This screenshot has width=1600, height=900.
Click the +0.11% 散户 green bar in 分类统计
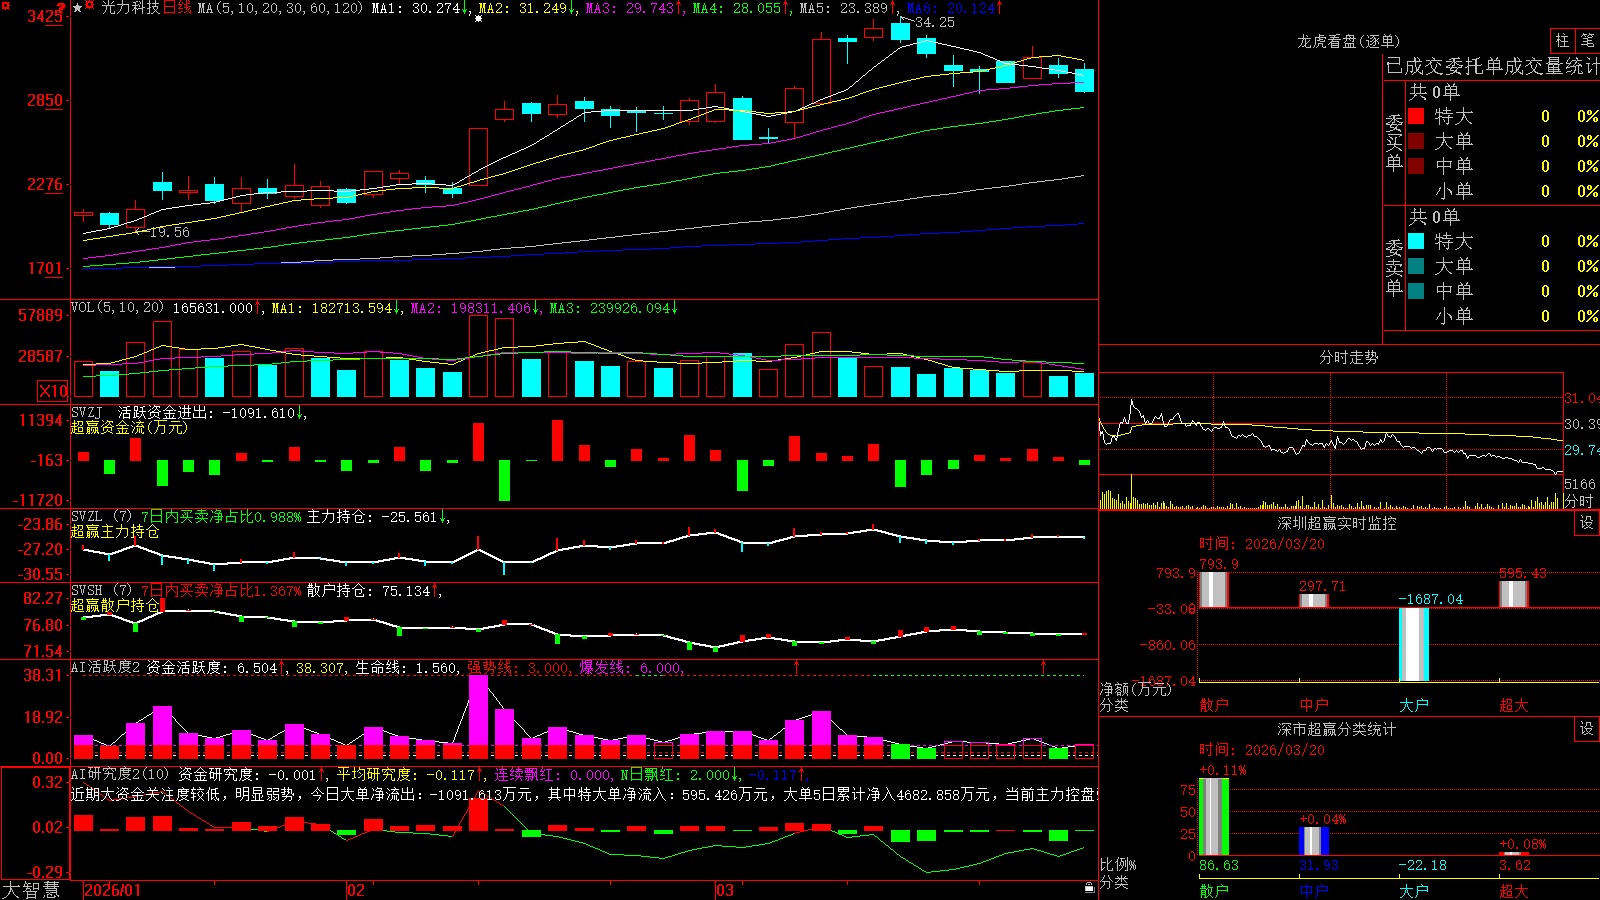click(x=1214, y=816)
